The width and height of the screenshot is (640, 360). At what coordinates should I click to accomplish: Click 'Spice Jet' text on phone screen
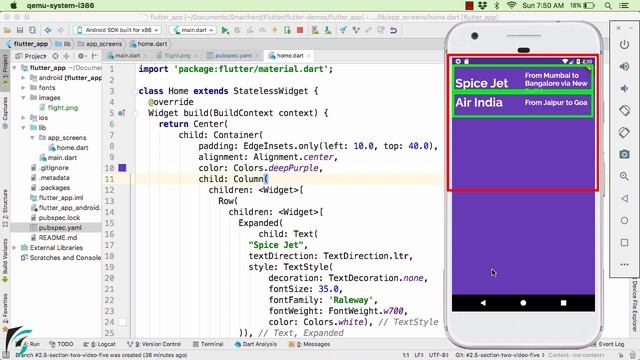(x=482, y=83)
